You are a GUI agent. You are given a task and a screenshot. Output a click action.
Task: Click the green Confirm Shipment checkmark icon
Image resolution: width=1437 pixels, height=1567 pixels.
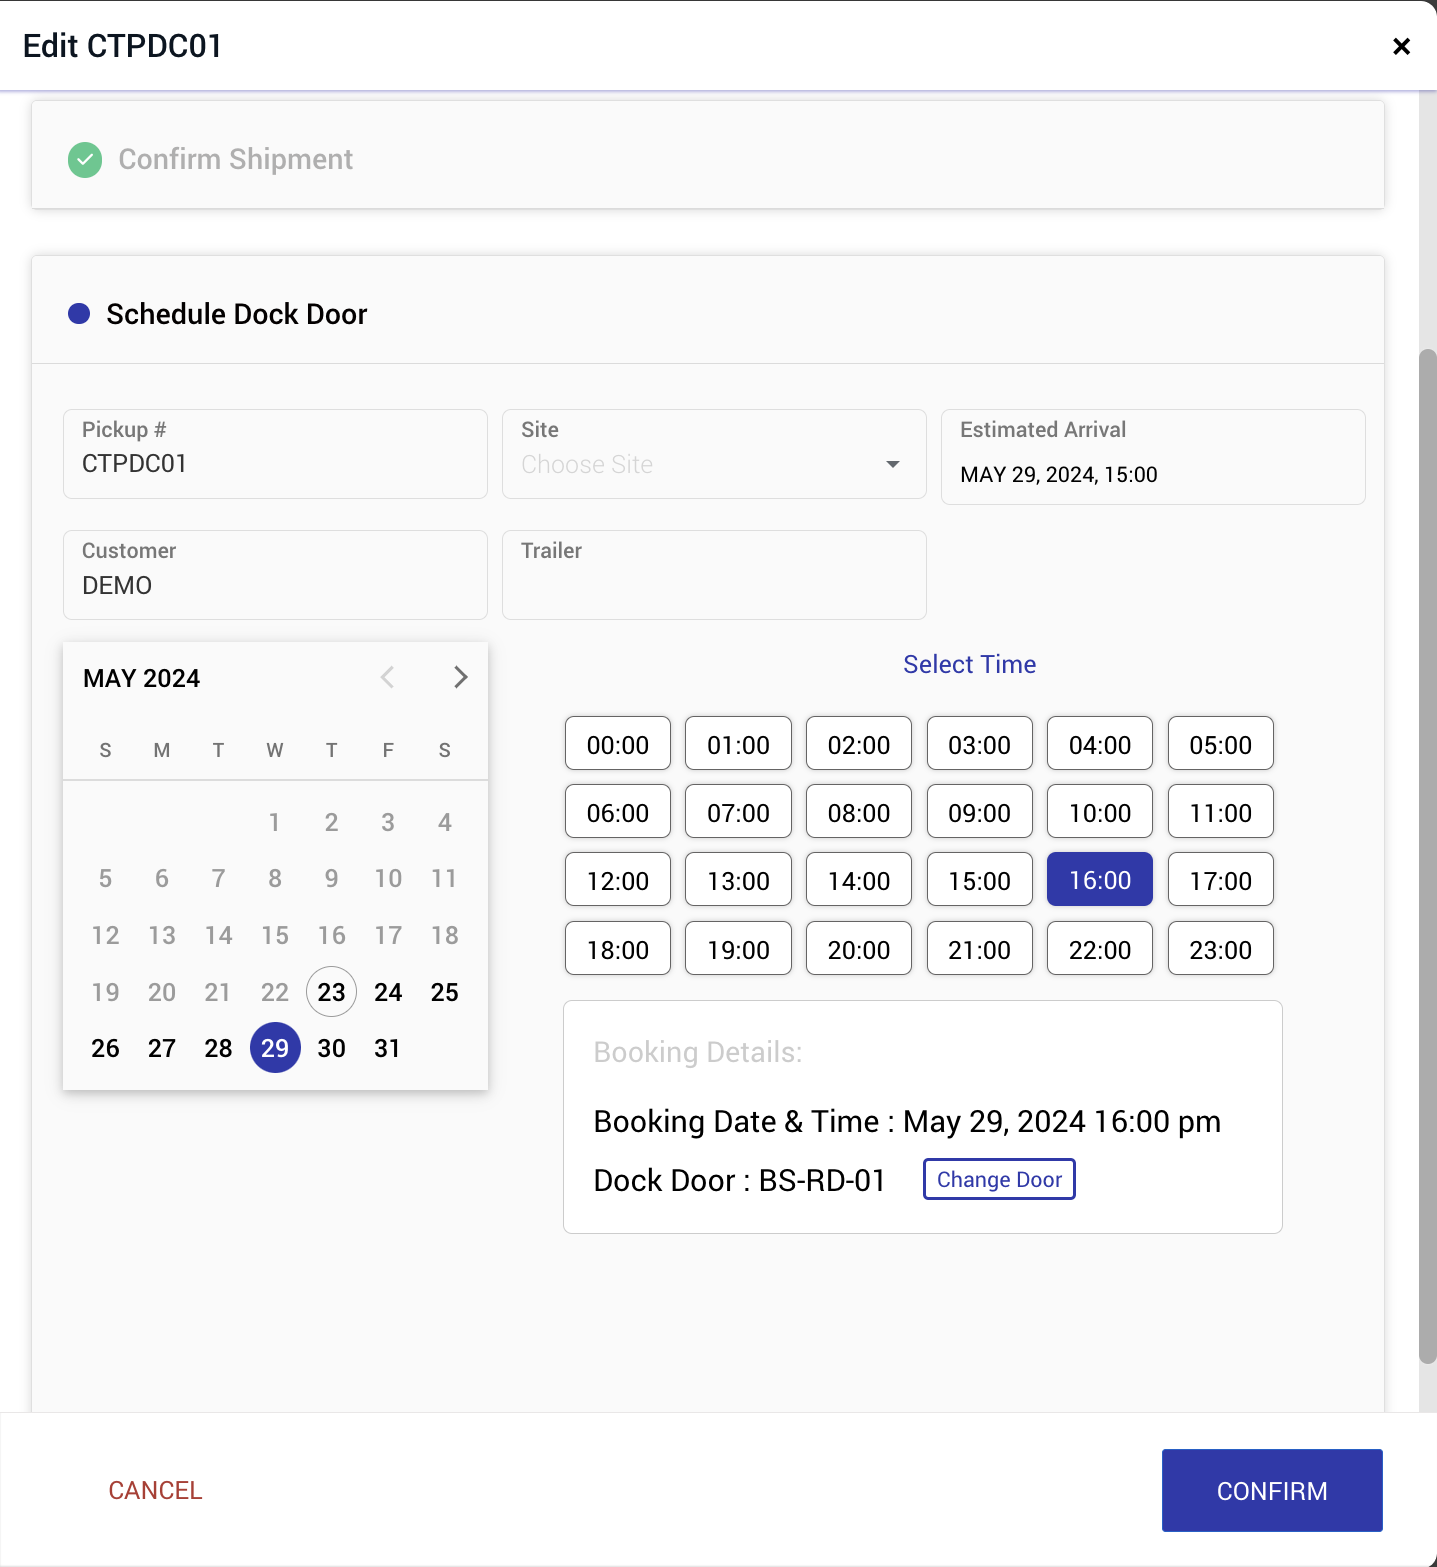tap(85, 160)
